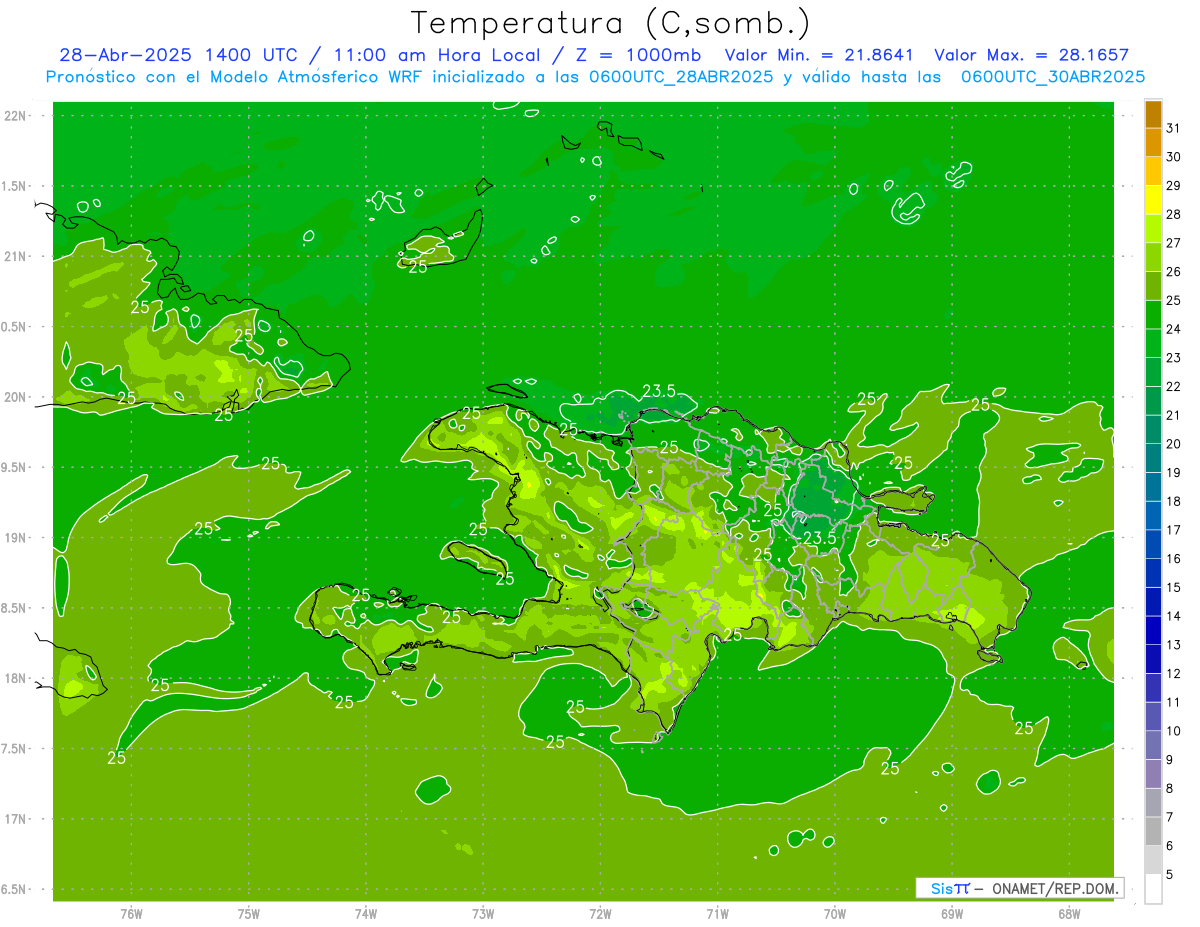This screenshot has width=1200, height=927.
Task: Click the '70W' longitude axis label
Action: coord(835,914)
